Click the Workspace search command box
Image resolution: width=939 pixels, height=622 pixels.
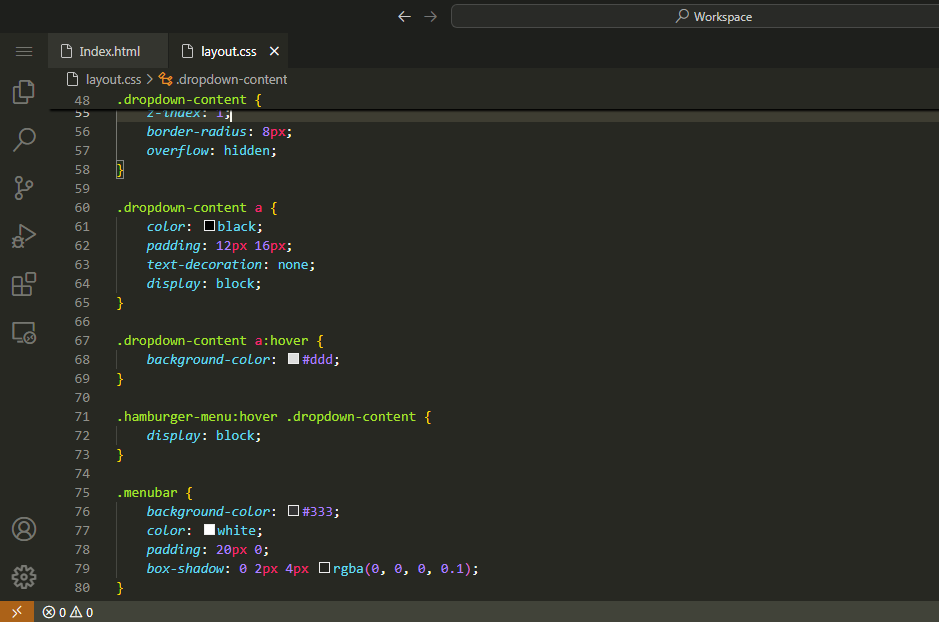[712, 16]
